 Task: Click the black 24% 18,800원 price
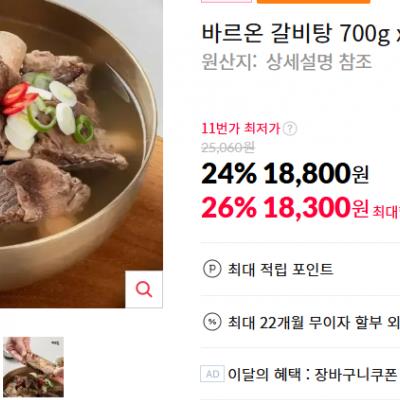pos(285,174)
